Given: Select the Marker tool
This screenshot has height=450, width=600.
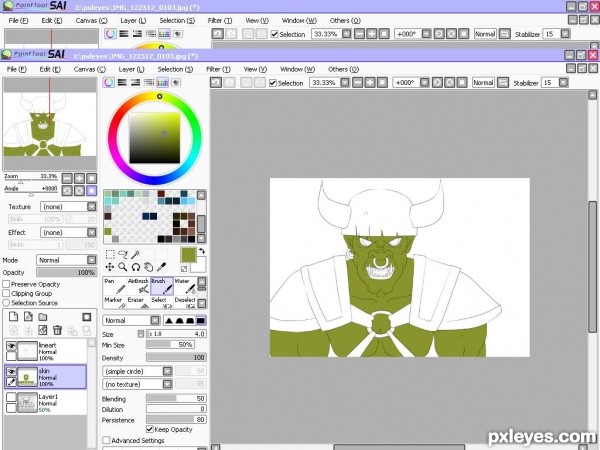Looking at the screenshot, I should point(115,302).
